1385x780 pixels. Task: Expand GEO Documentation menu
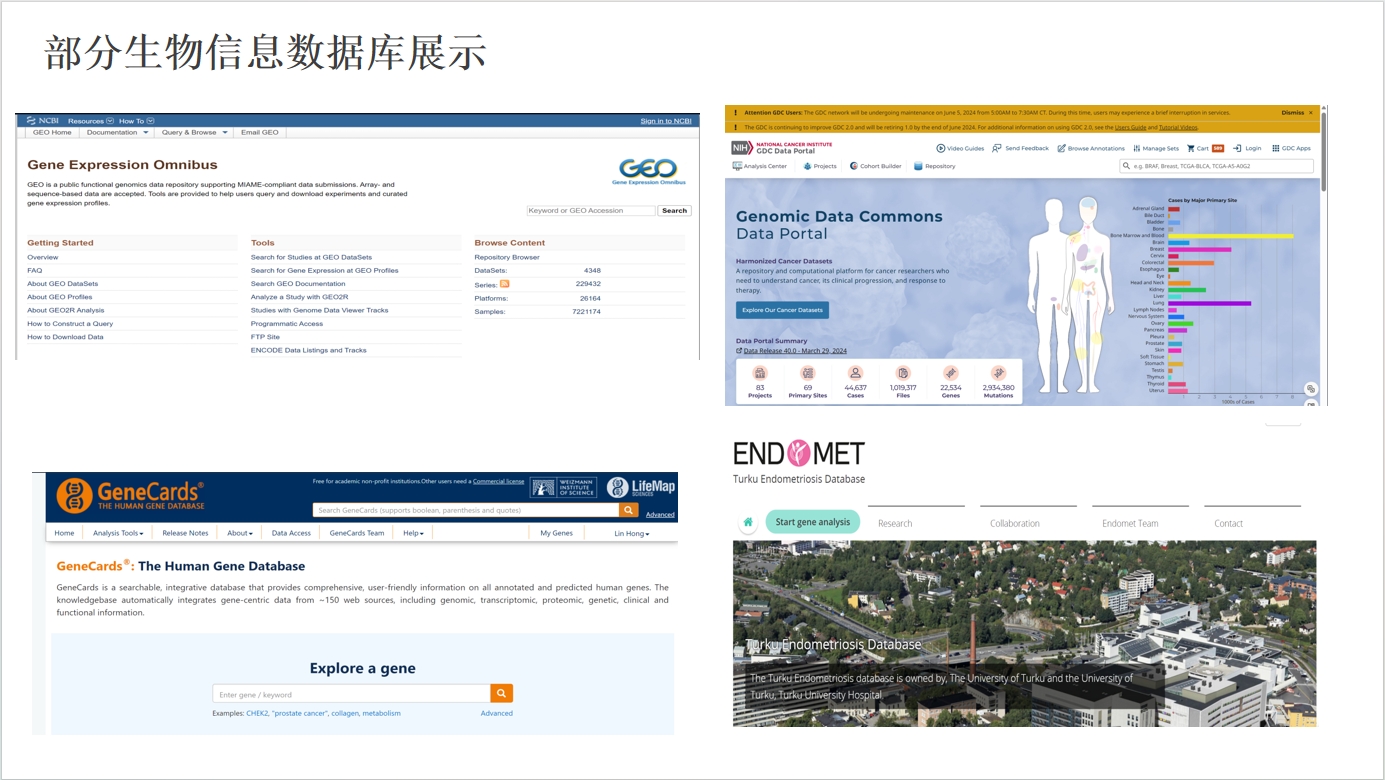117,132
